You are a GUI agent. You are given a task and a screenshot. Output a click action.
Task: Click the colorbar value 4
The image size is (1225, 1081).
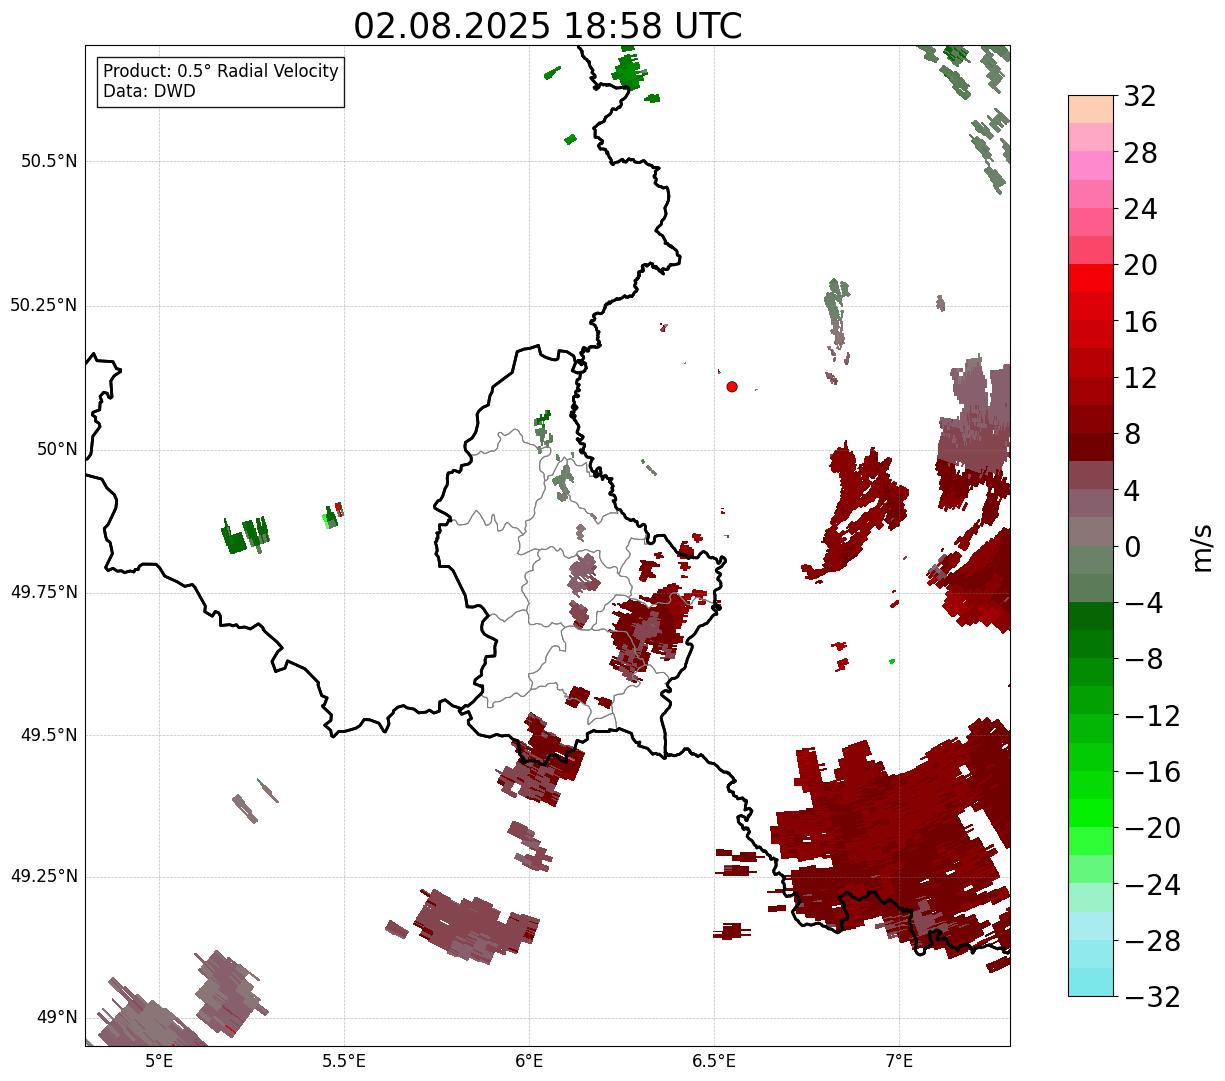(1132, 490)
